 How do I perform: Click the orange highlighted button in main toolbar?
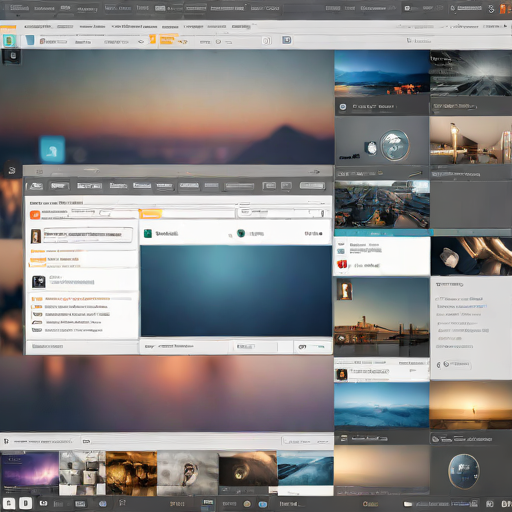167,40
